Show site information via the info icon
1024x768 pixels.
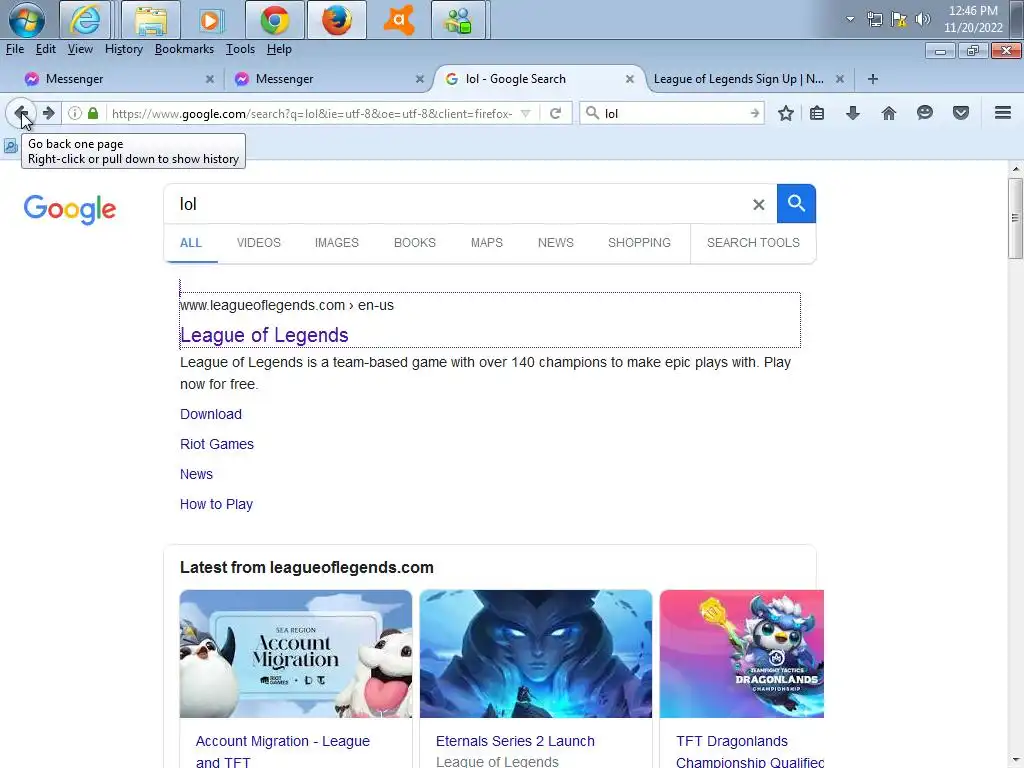tap(75, 113)
